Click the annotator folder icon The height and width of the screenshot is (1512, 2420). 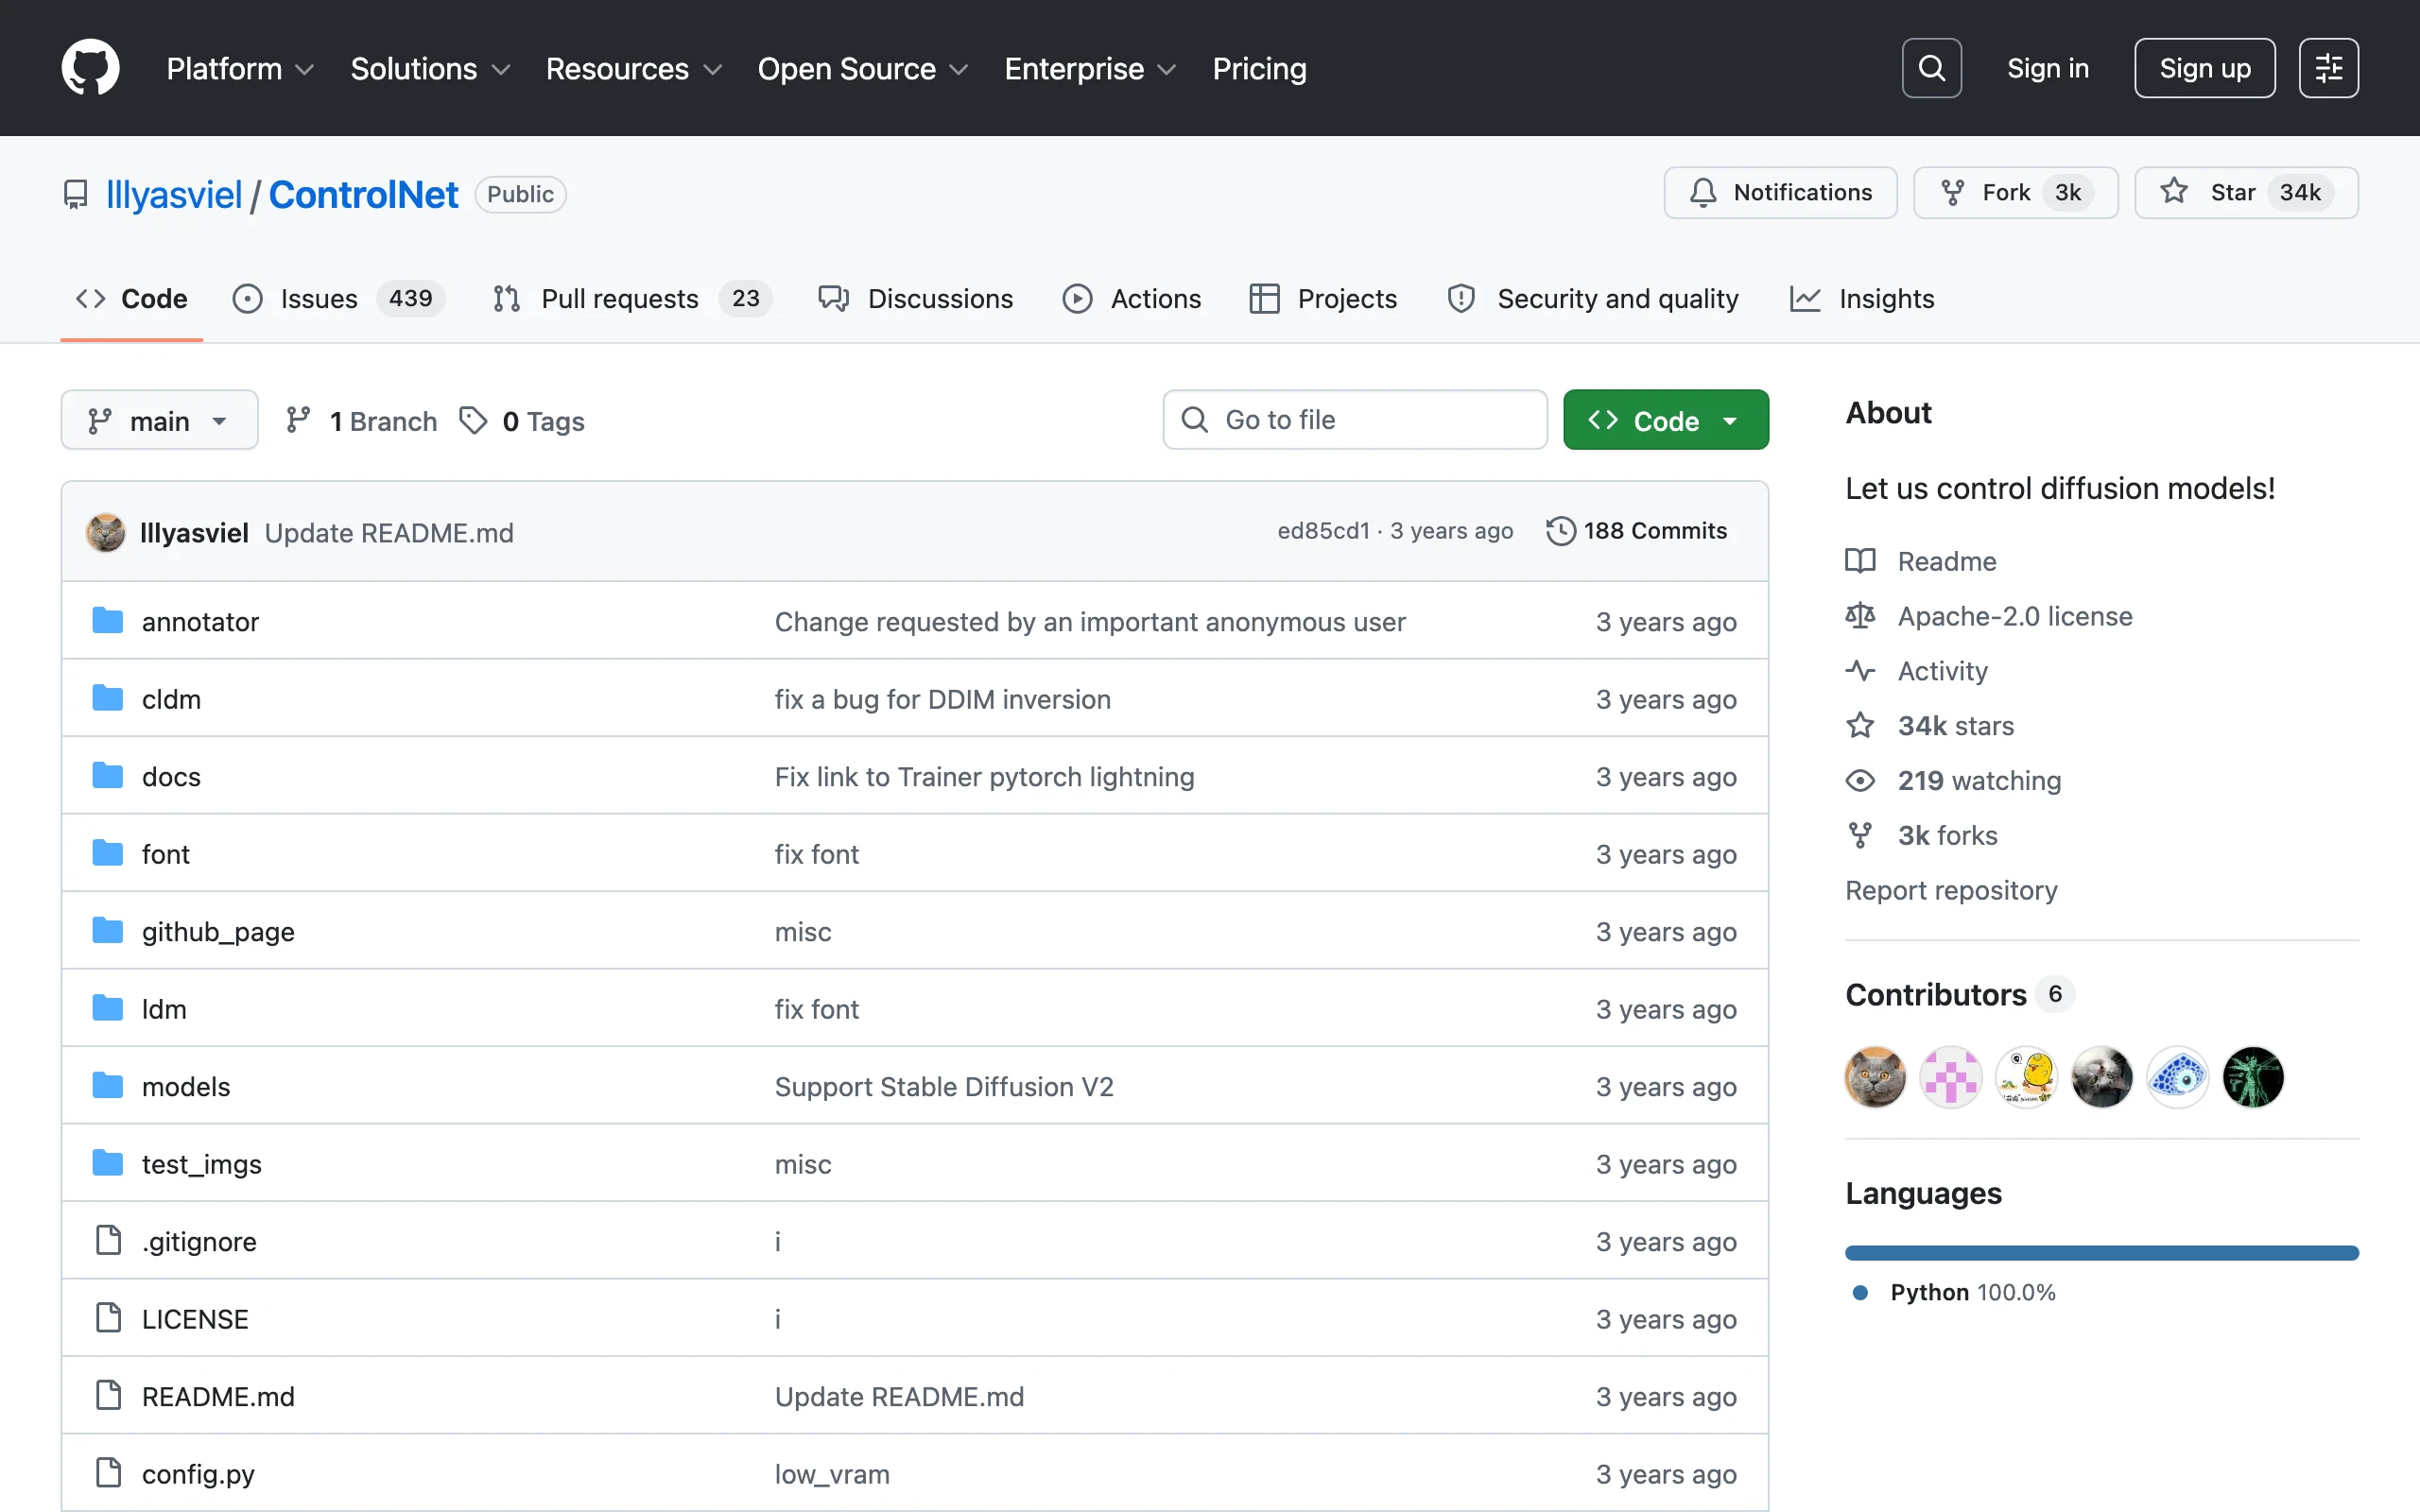108,621
